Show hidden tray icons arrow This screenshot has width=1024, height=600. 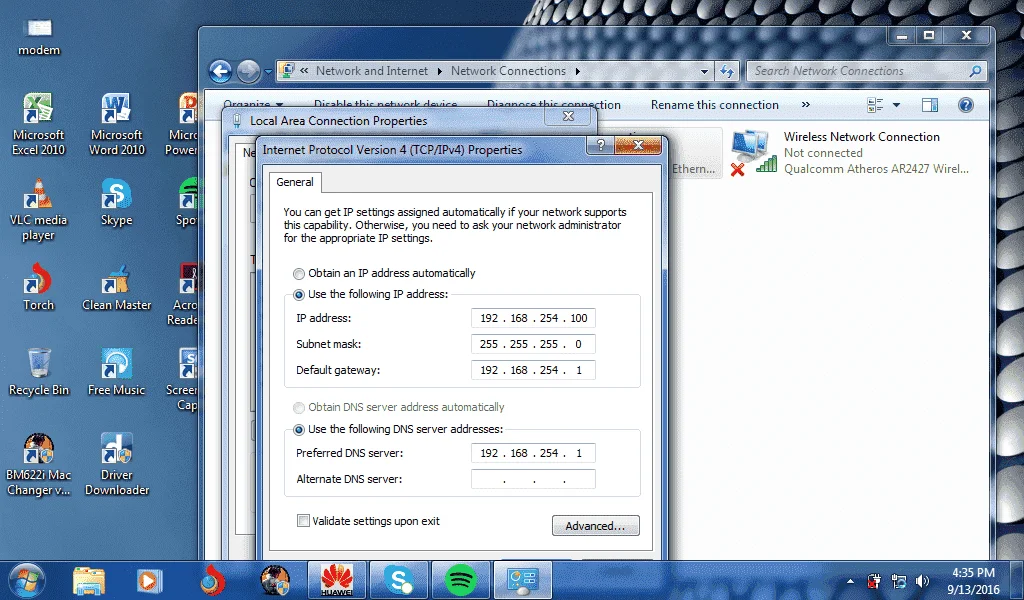coord(850,581)
